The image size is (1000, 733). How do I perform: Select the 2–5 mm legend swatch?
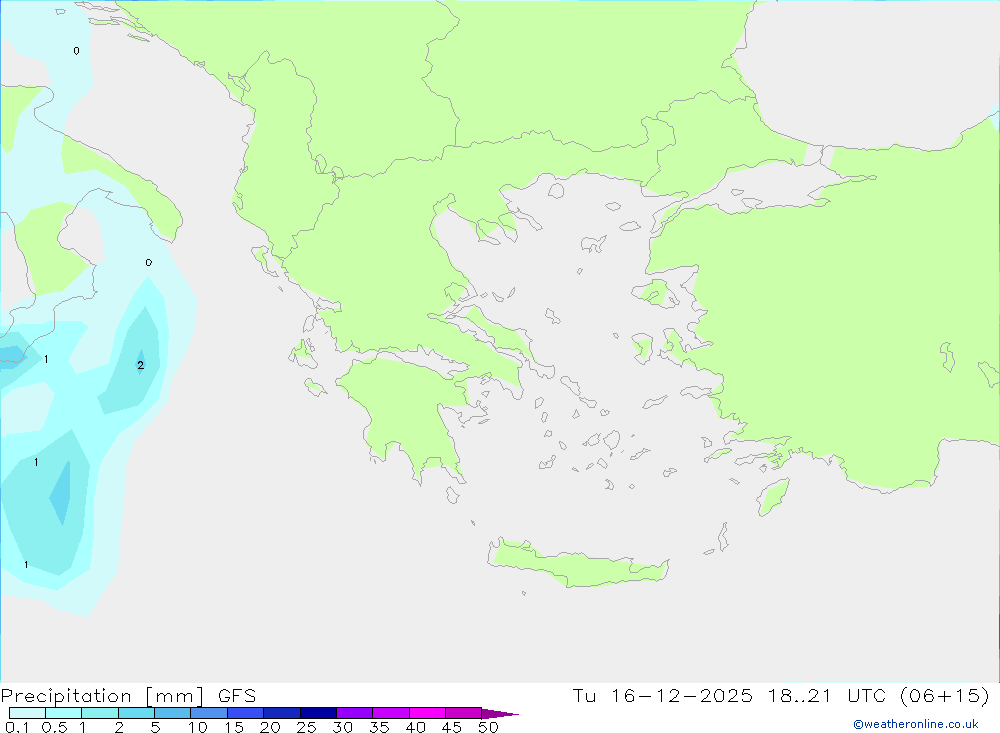click(136, 713)
